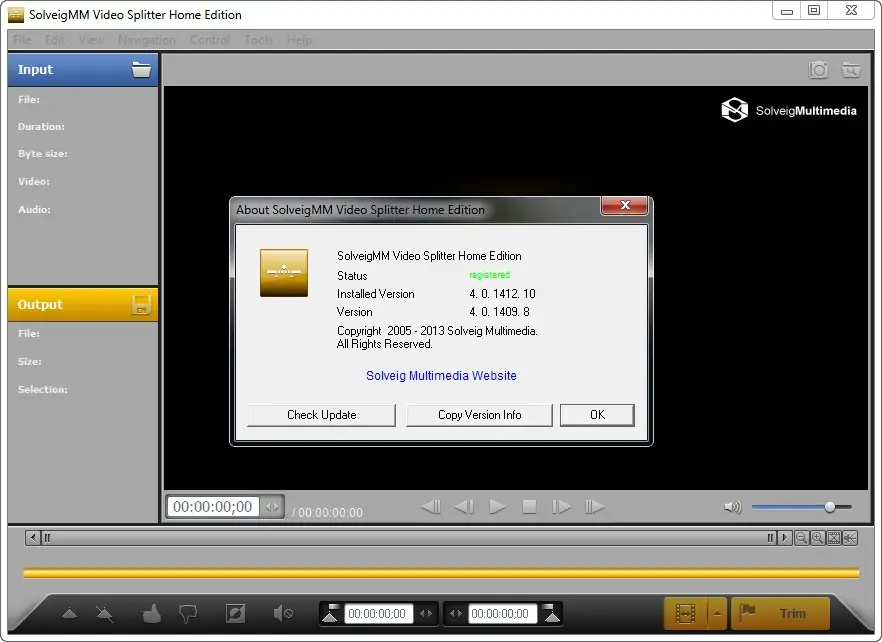
Task: Zoom in the timeline
Action: point(817,538)
